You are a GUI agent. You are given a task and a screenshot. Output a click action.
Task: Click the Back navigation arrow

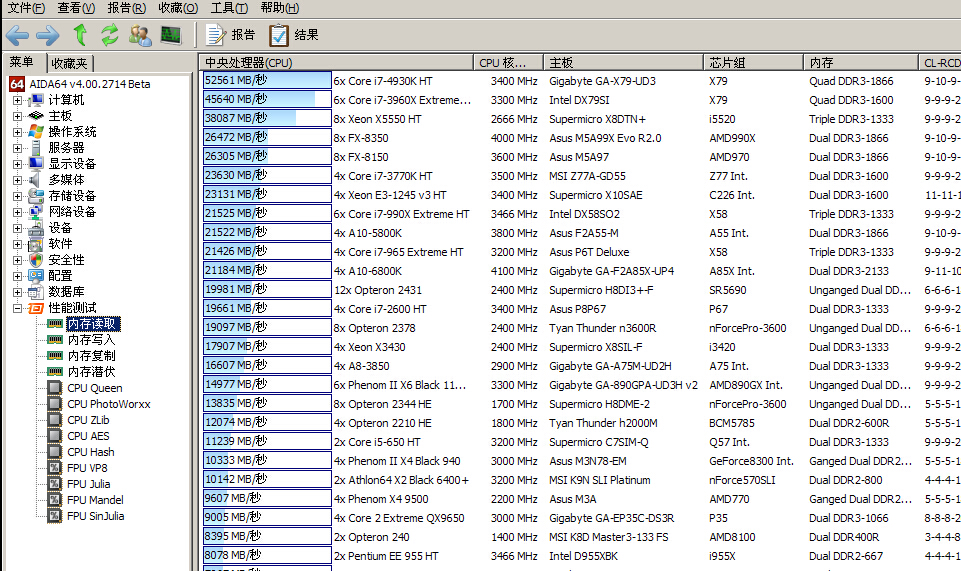pos(17,35)
